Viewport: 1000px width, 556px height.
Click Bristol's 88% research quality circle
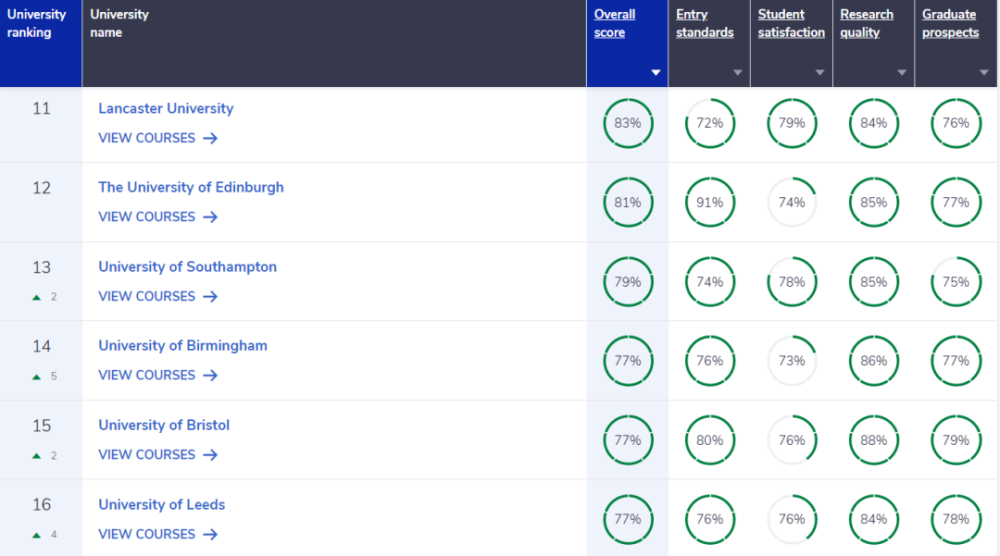click(874, 440)
